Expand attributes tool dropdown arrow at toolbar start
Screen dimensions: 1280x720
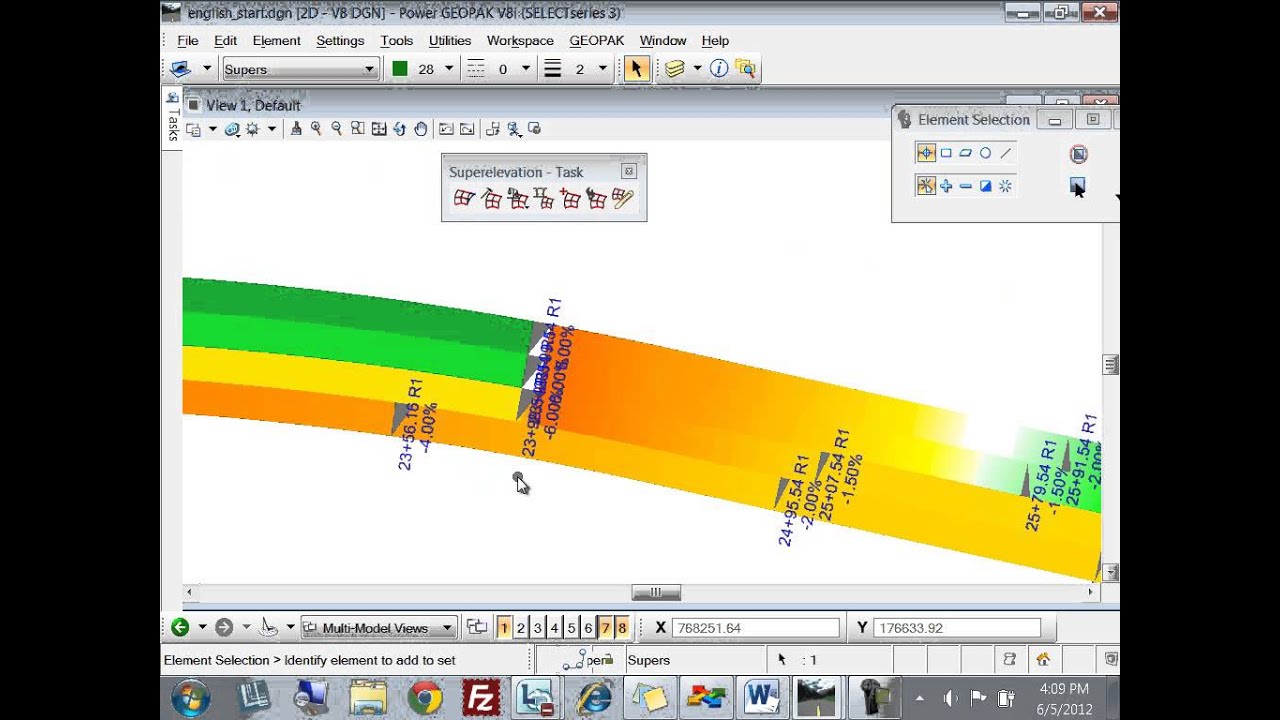(207, 69)
